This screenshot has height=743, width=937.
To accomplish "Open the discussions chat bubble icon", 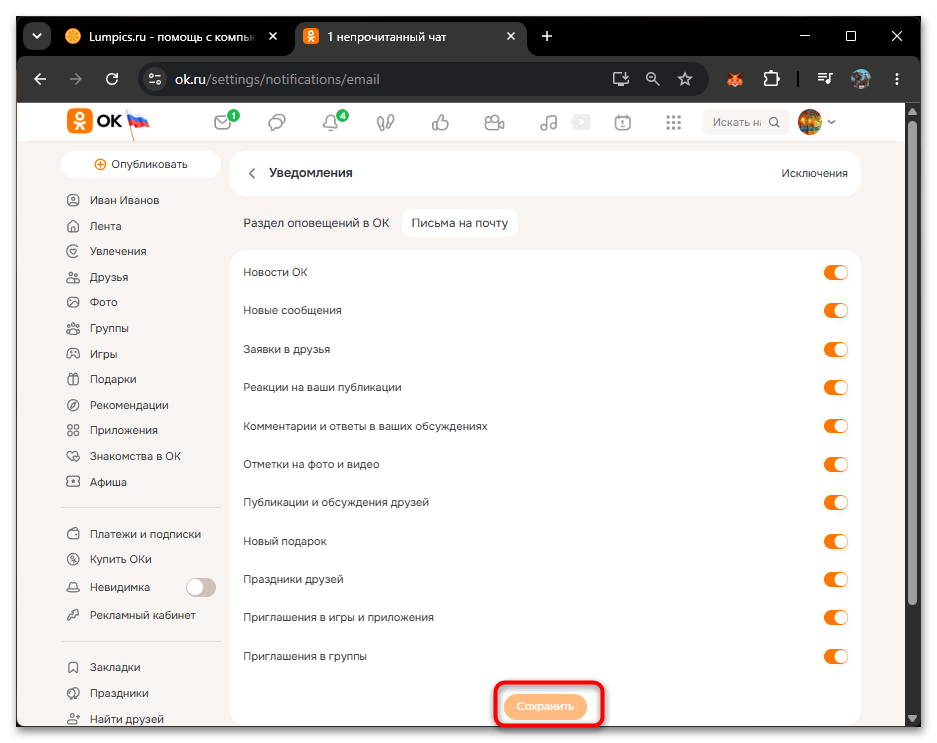I will 277,123.
